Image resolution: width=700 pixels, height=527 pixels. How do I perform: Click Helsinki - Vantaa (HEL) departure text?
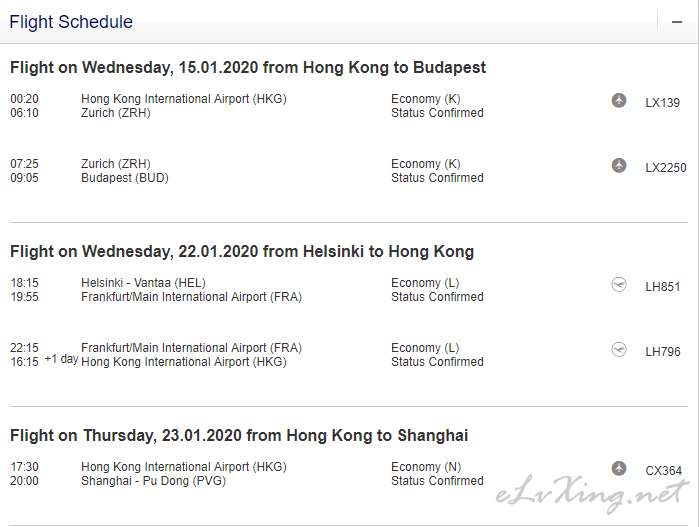(143, 283)
